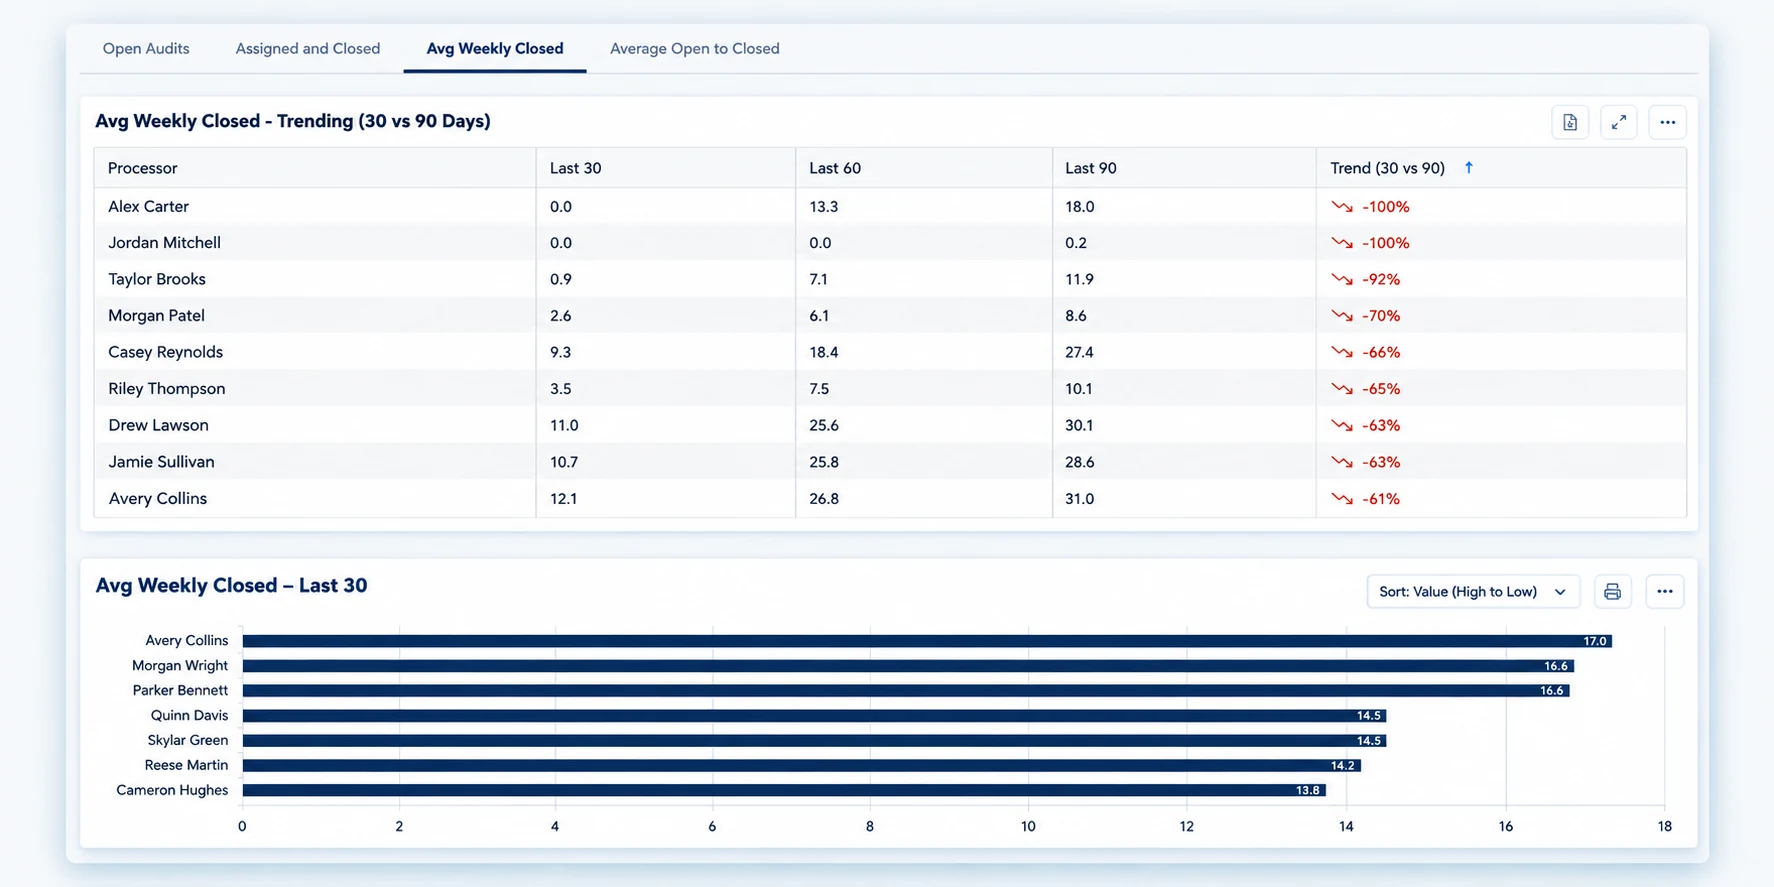Click Jamie Sullivan's Last 90 value 28.6
The image size is (1774, 887).
(1080, 462)
